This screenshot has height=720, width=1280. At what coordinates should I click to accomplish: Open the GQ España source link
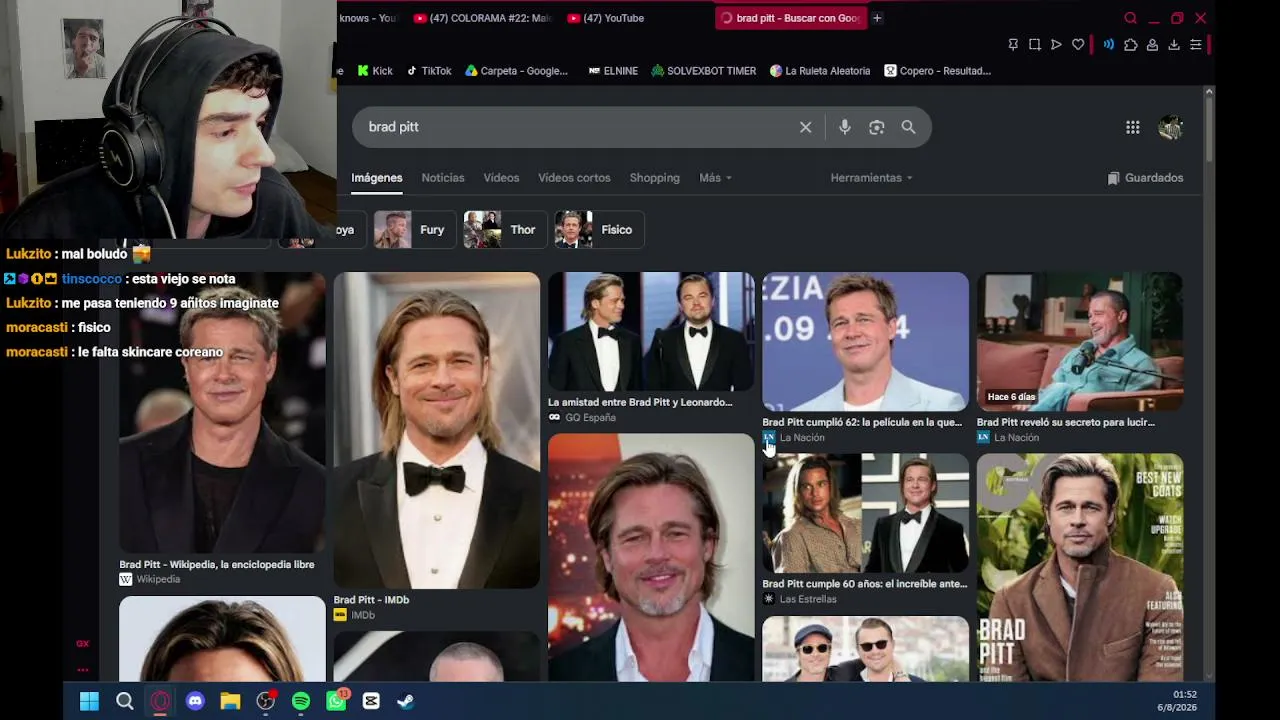pyautogui.click(x=582, y=418)
